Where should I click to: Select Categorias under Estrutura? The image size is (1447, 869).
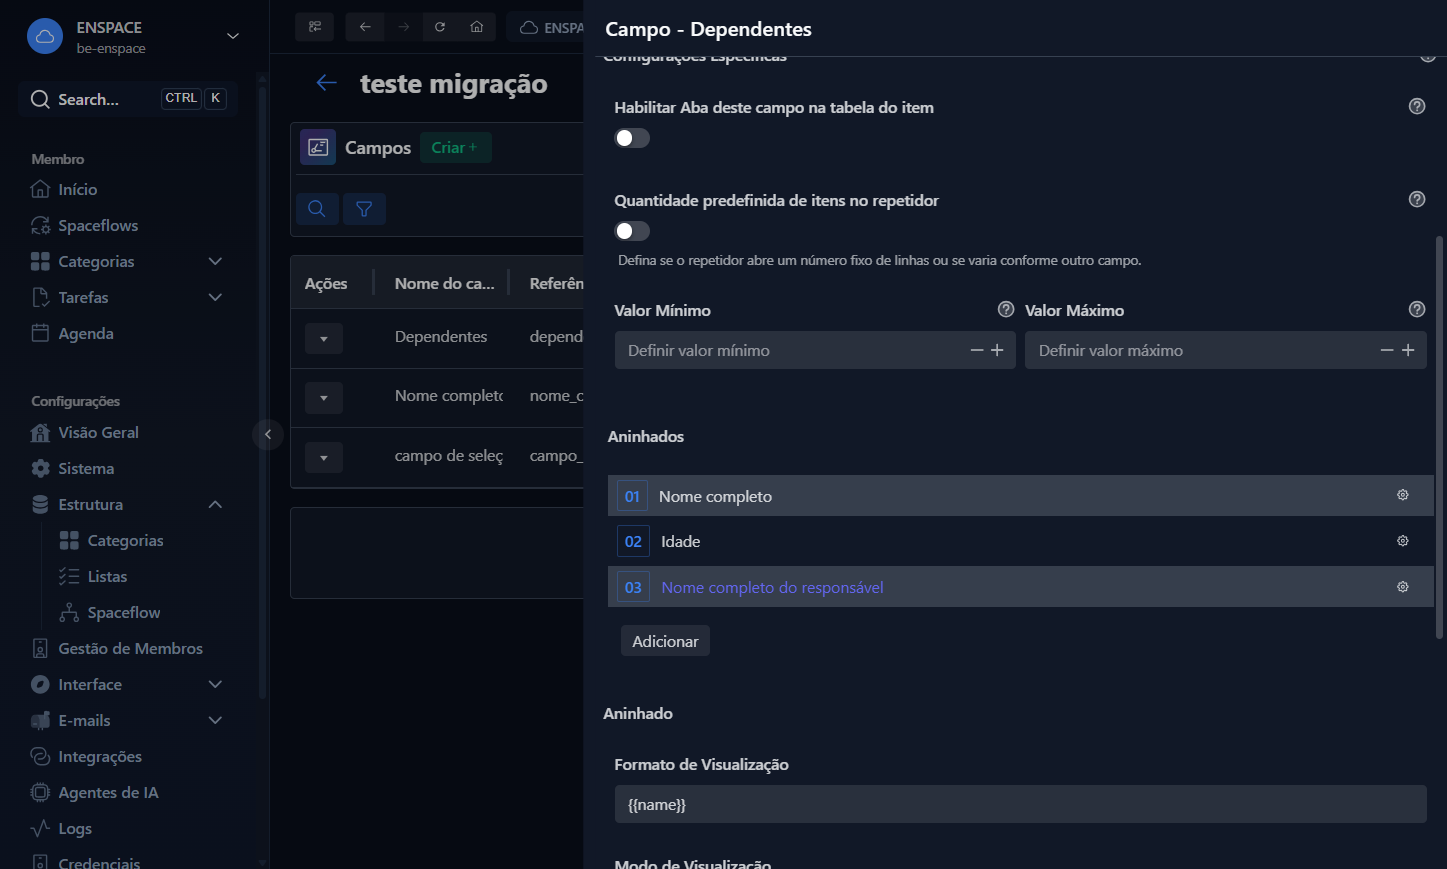click(x=111, y=540)
